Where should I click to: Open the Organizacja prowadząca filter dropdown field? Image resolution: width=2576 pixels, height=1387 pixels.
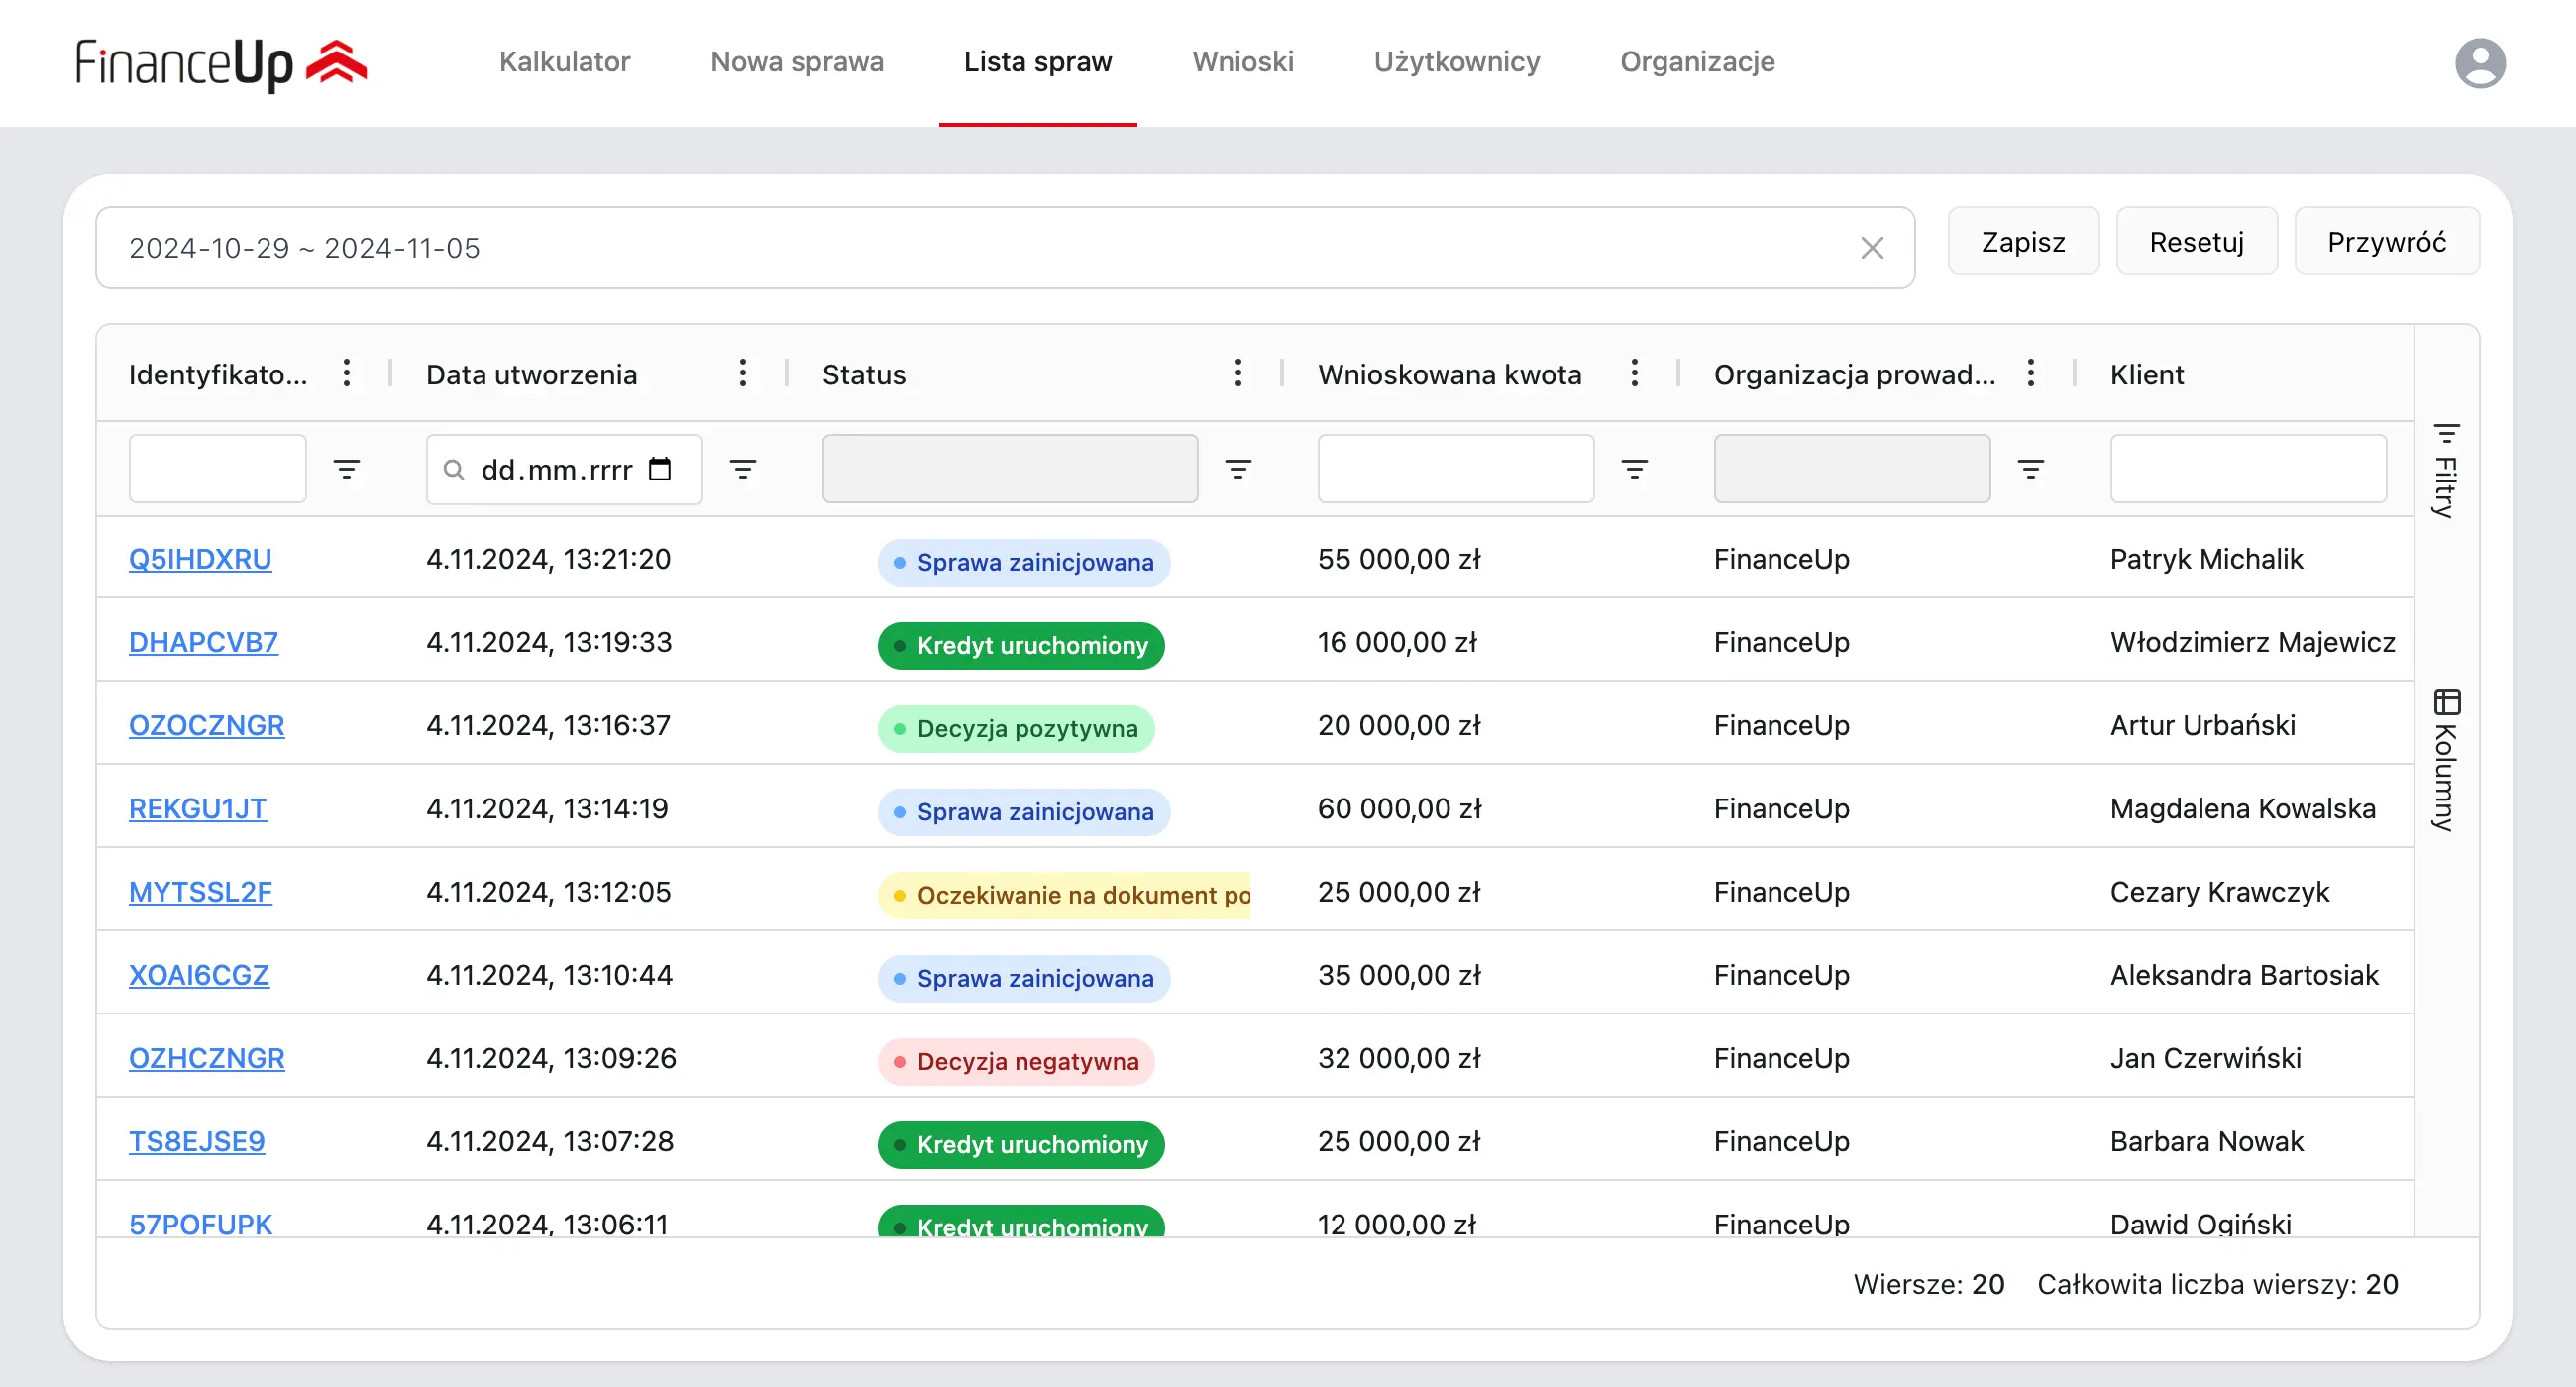(1852, 468)
